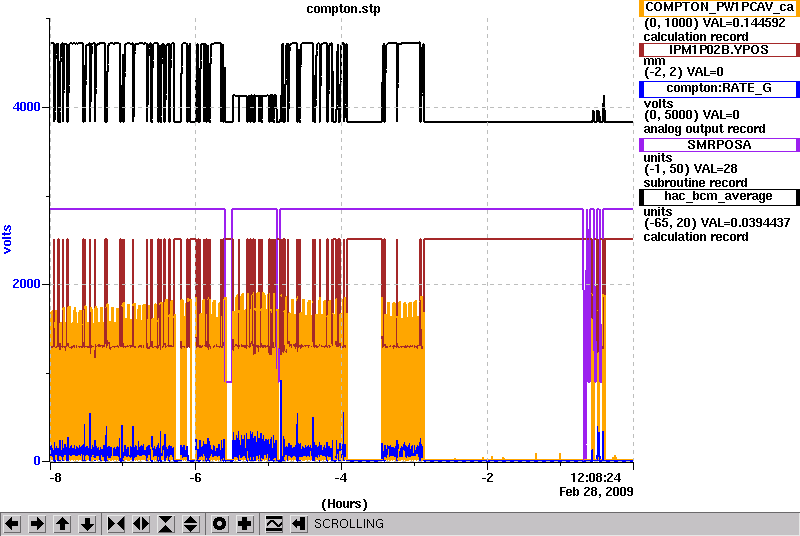Screen dimensions: 800x536
Task: Click the -8 hours x-axis tick
Action: point(55,478)
